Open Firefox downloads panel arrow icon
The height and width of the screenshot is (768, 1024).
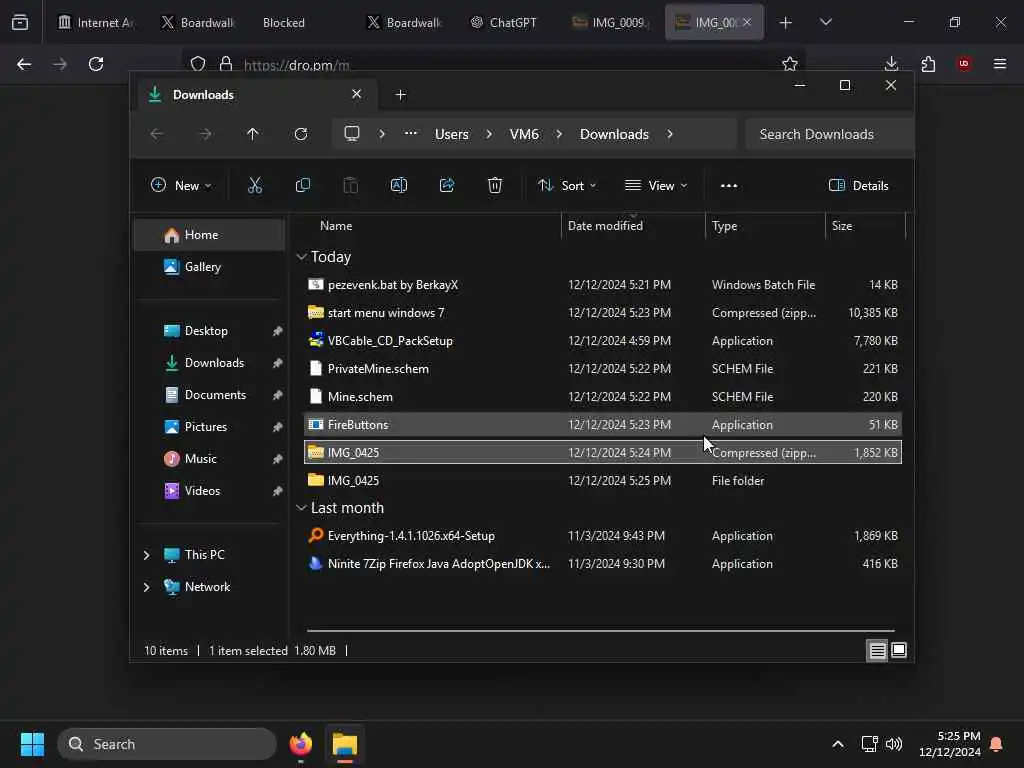click(891, 64)
